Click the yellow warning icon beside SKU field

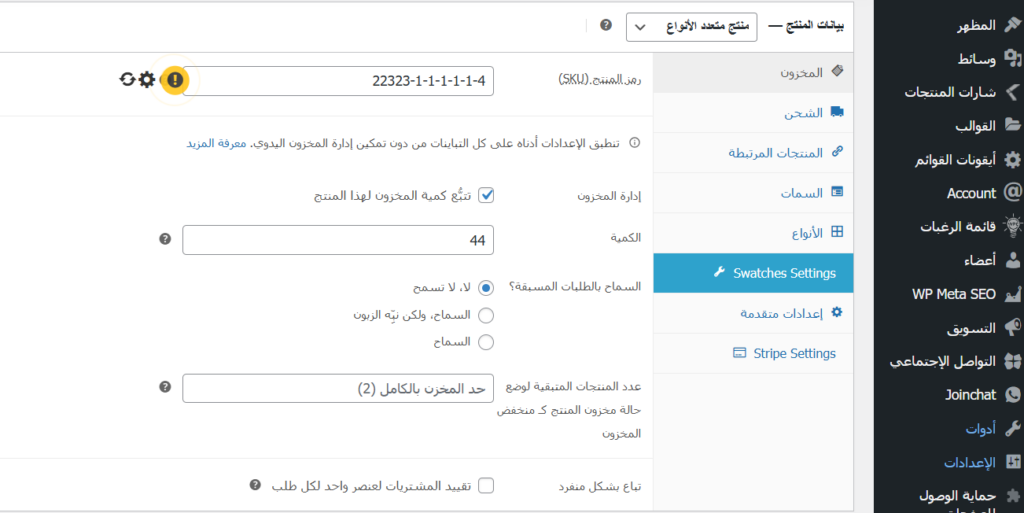click(x=174, y=80)
